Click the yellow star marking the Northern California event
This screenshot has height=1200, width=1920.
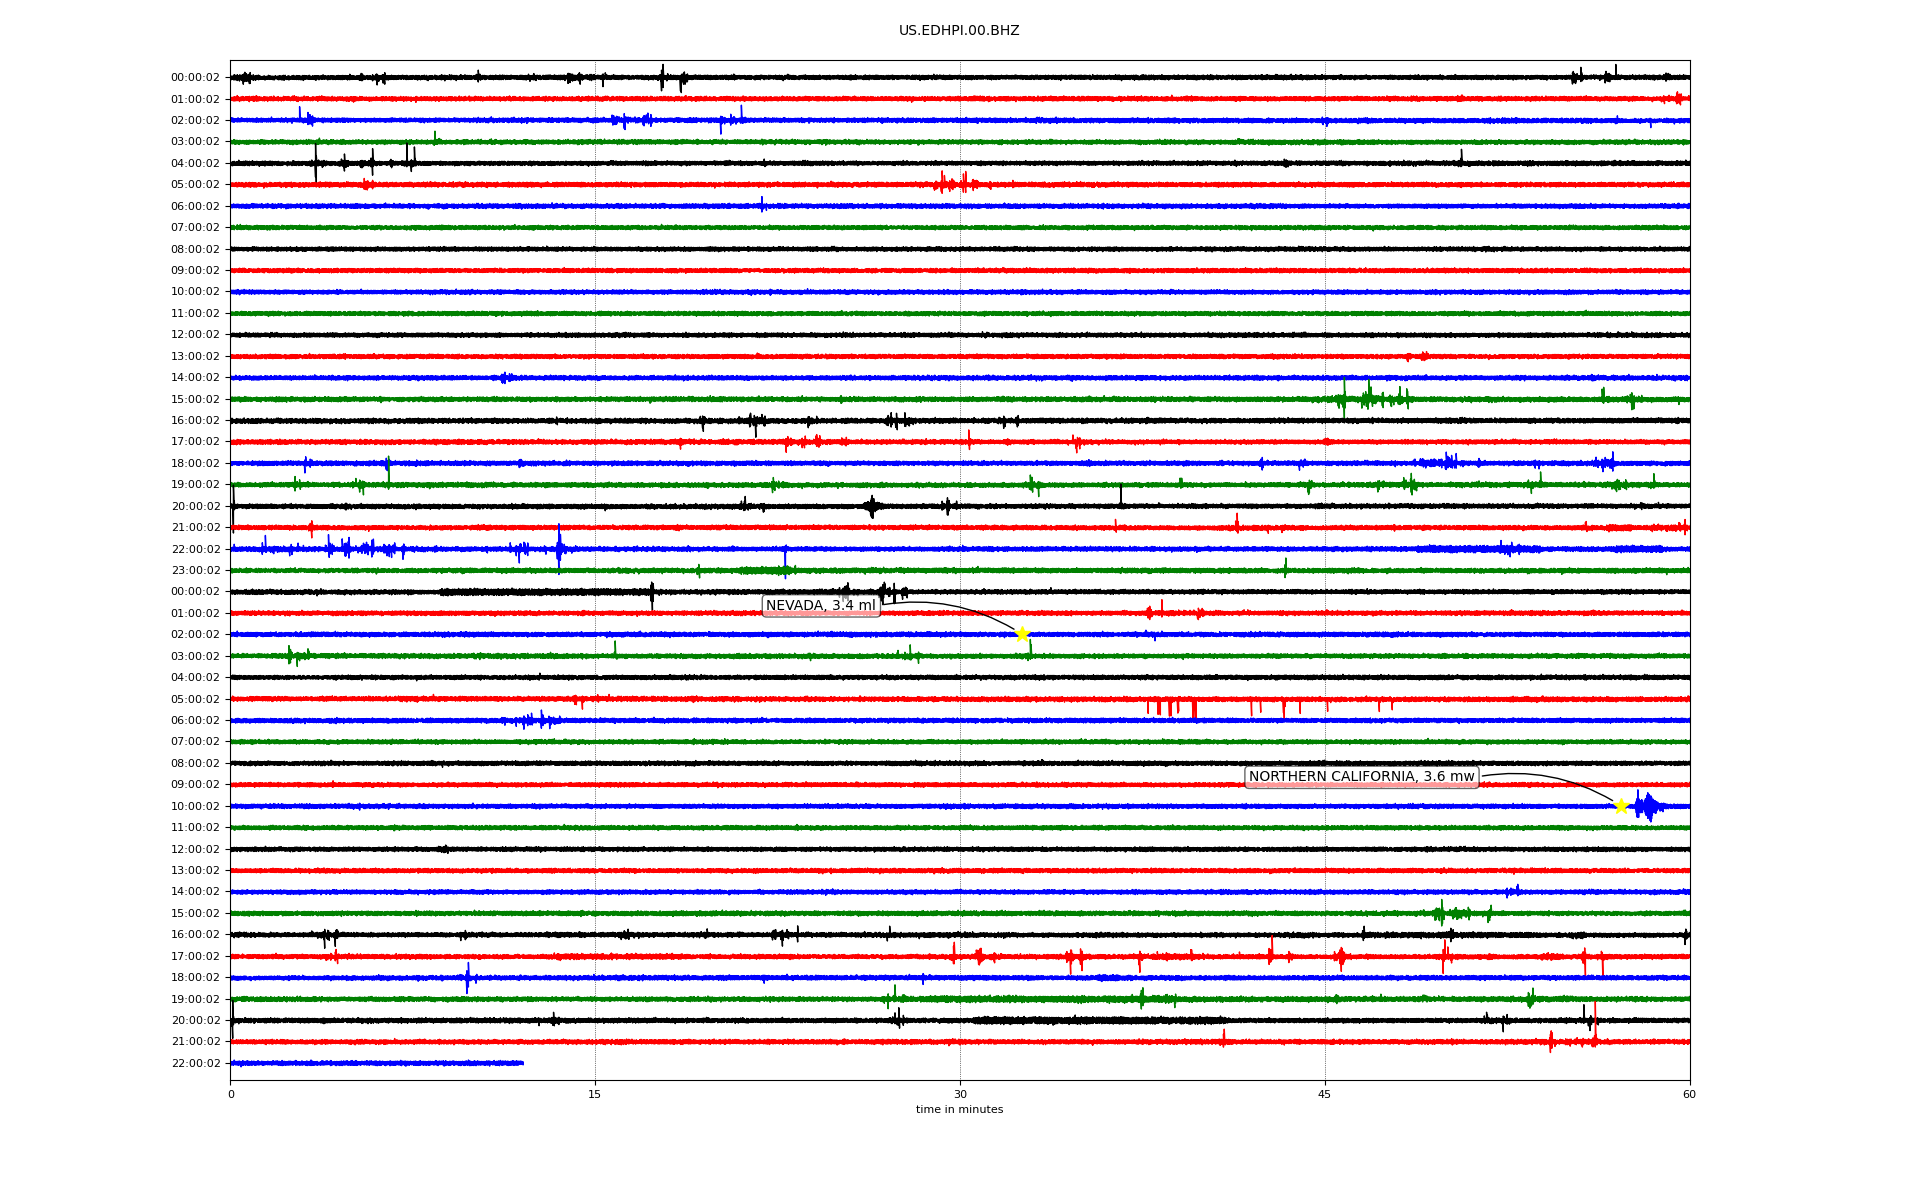tap(1621, 806)
